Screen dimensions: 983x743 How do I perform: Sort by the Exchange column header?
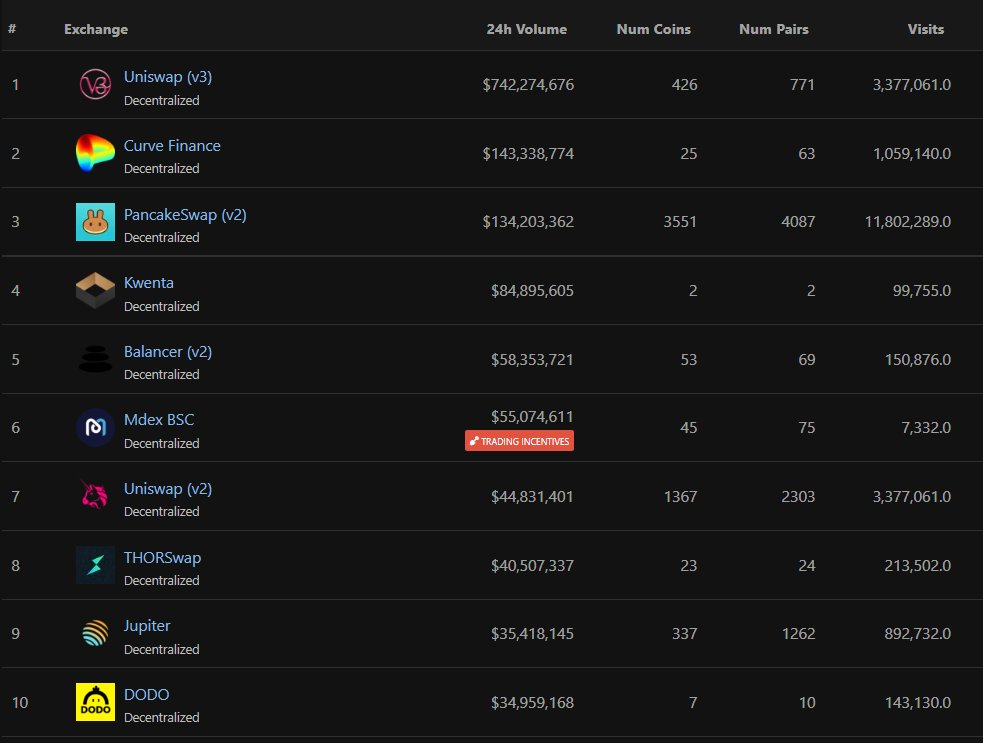(x=96, y=29)
